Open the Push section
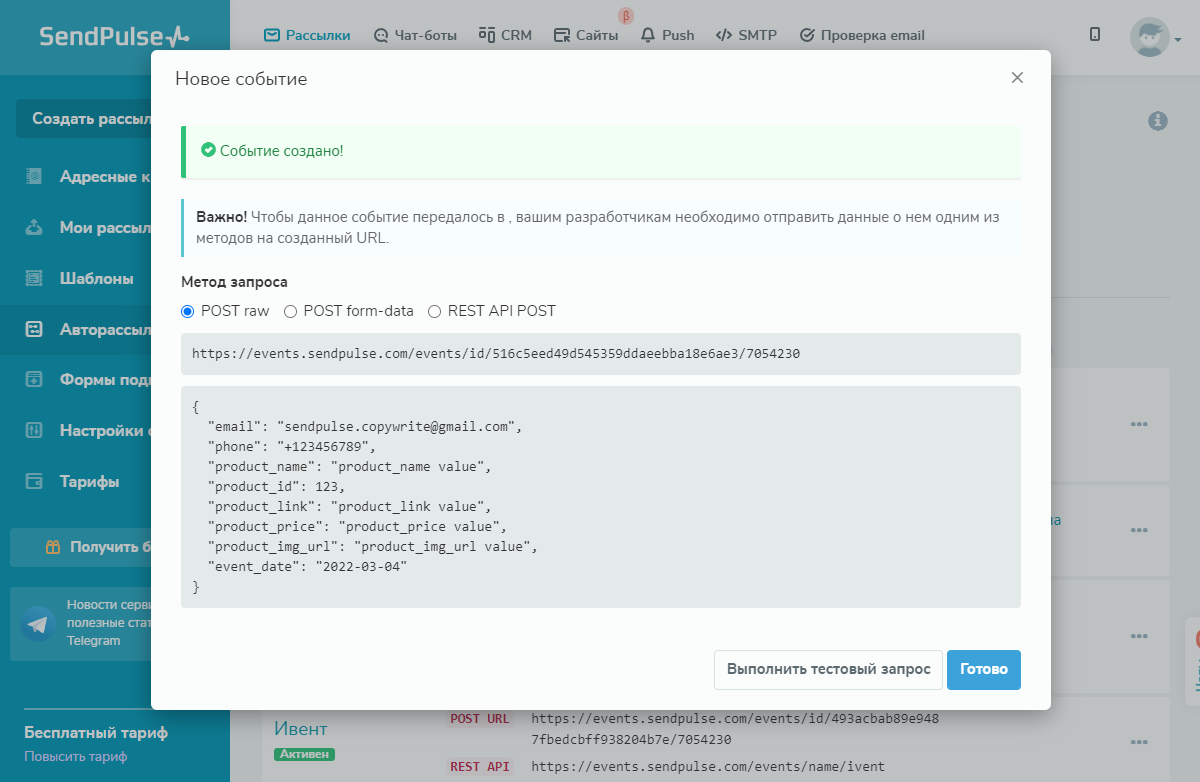1200x782 pixels. point(667,35)
